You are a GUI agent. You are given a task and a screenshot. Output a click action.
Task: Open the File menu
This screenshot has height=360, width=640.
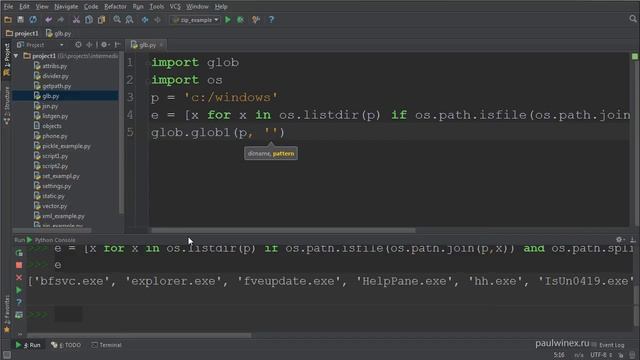8,7
